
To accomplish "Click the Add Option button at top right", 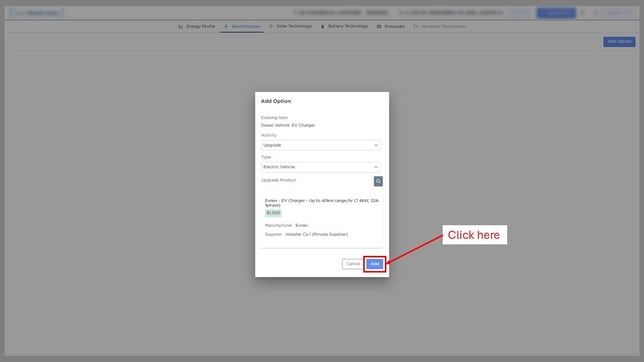I will pyautogui.click(x=619, y=42).
